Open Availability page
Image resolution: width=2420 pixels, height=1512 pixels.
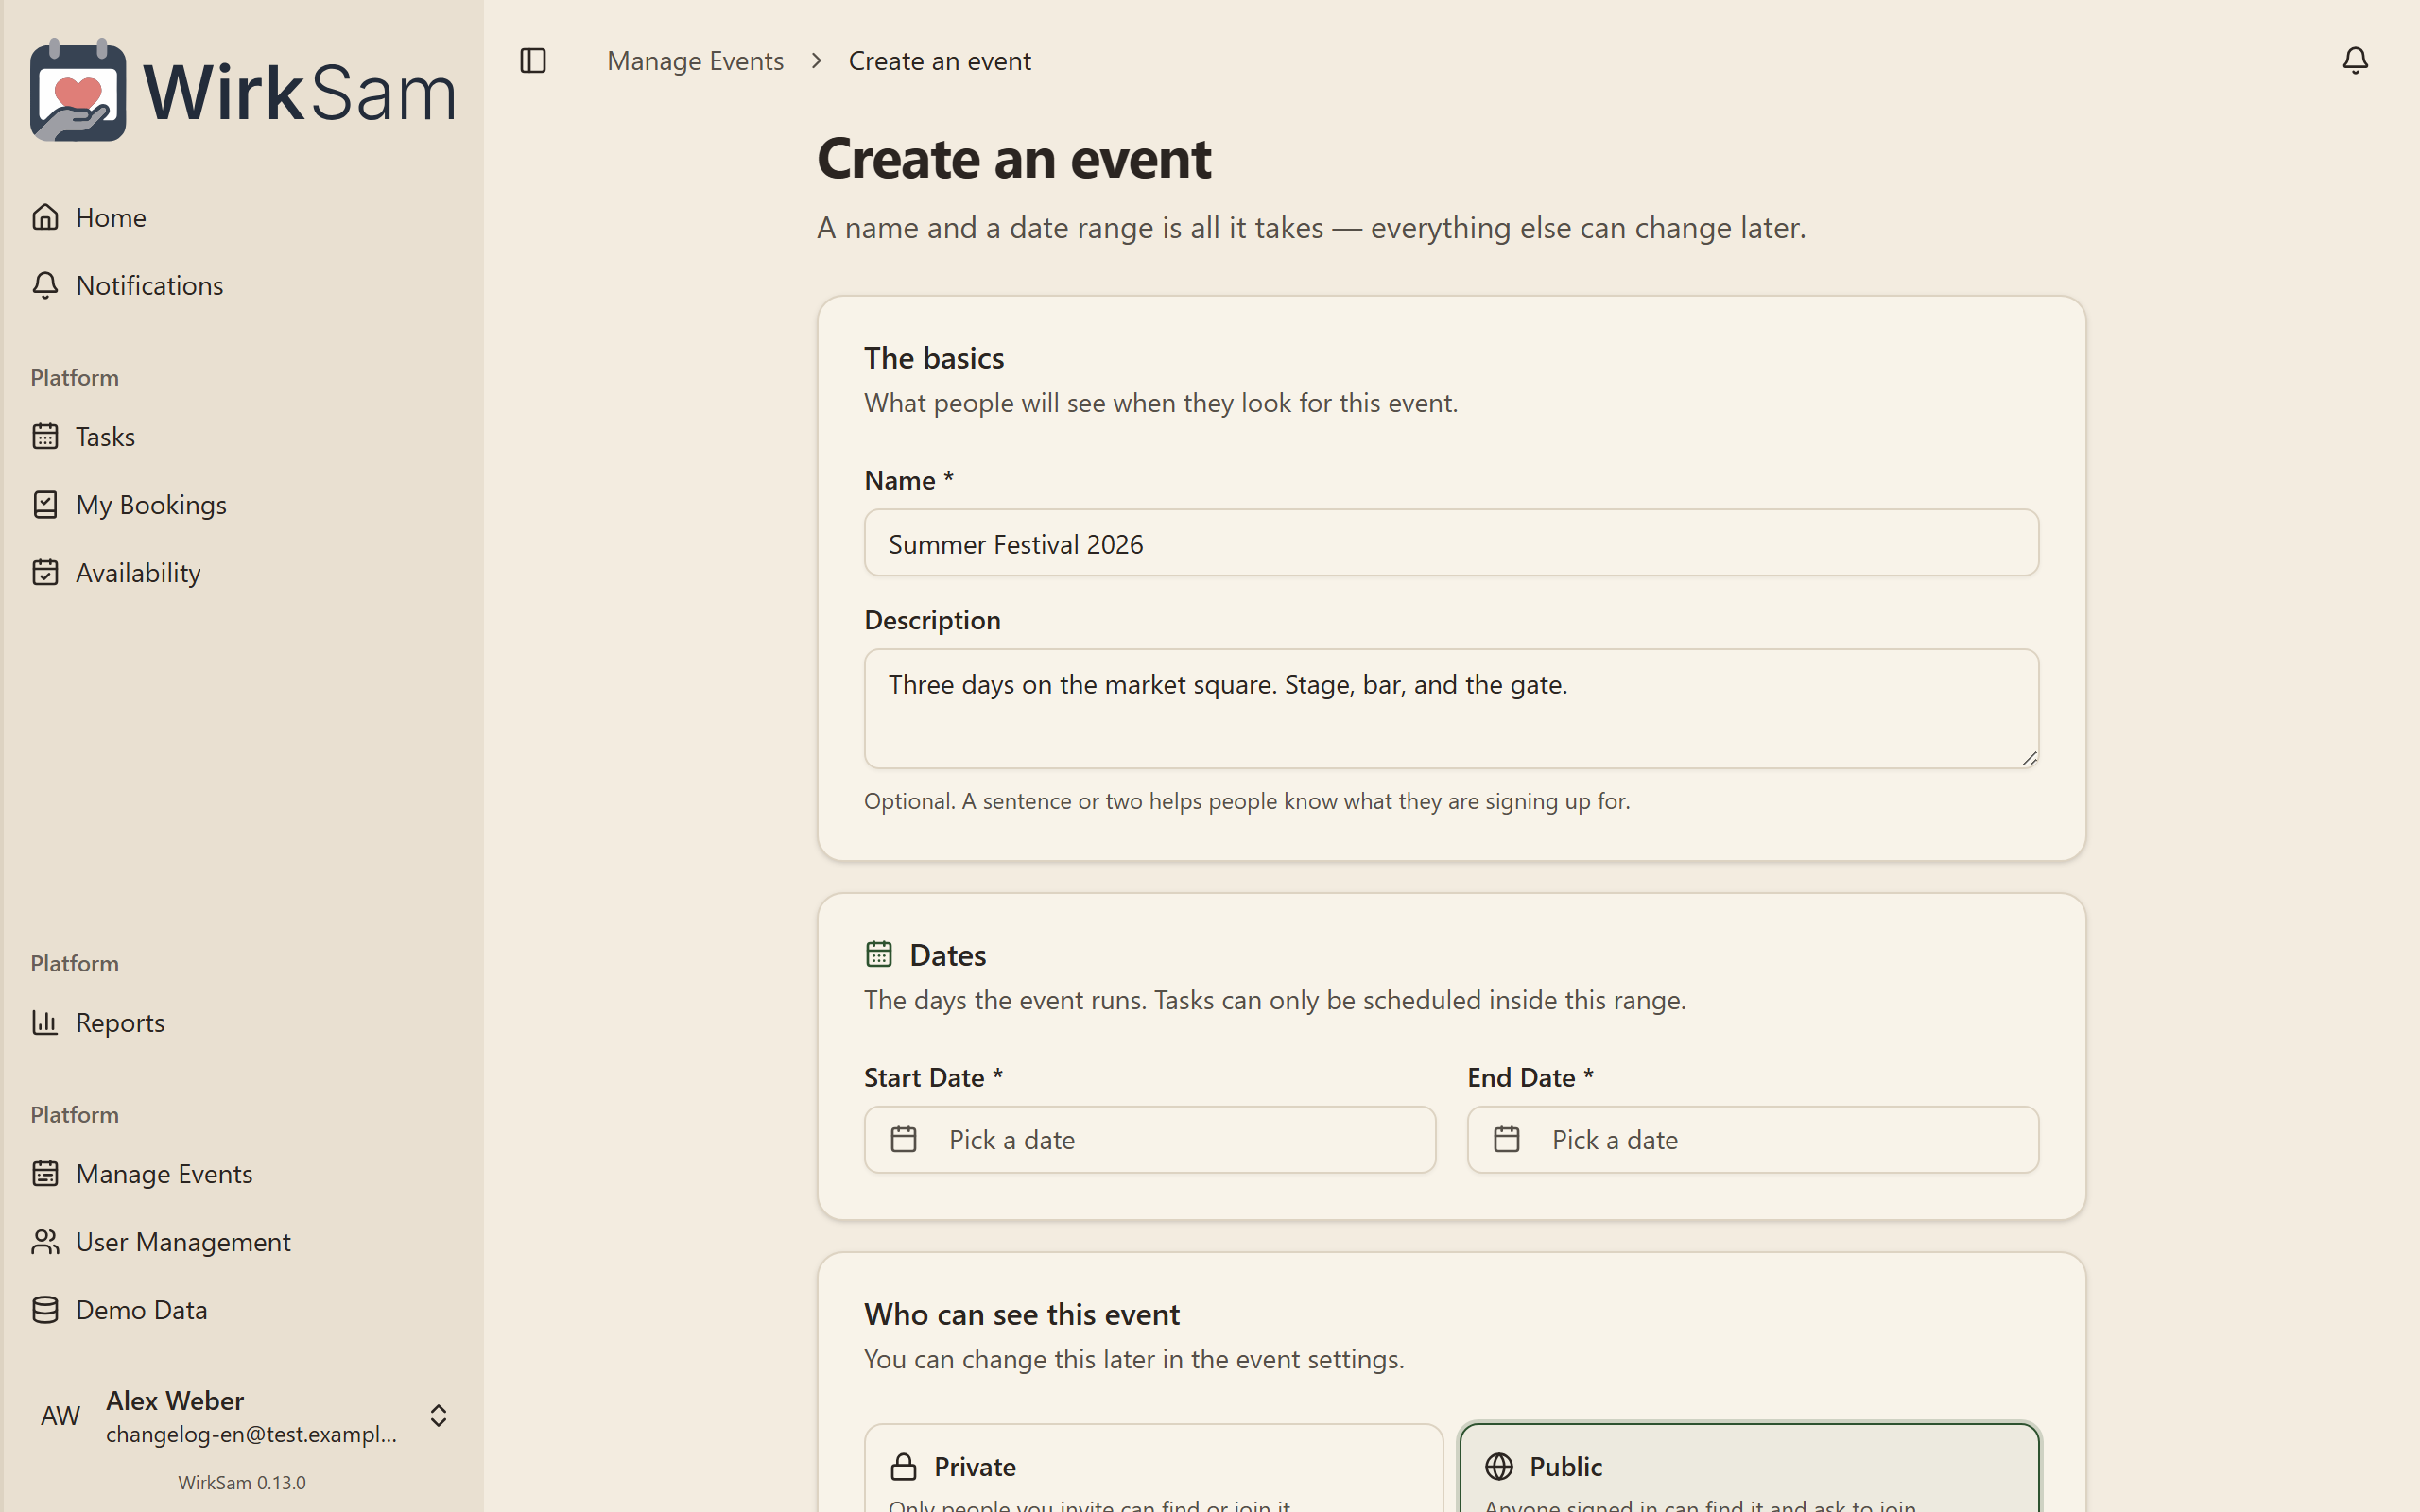[x=241, y=572]
